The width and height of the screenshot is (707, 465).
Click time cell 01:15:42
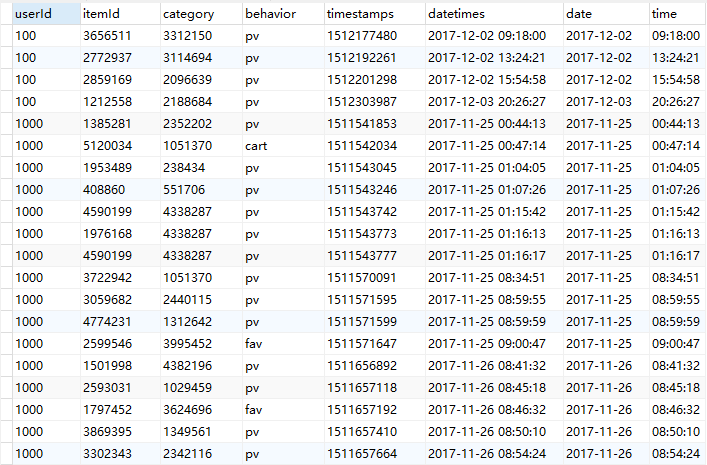pos(678,212)
